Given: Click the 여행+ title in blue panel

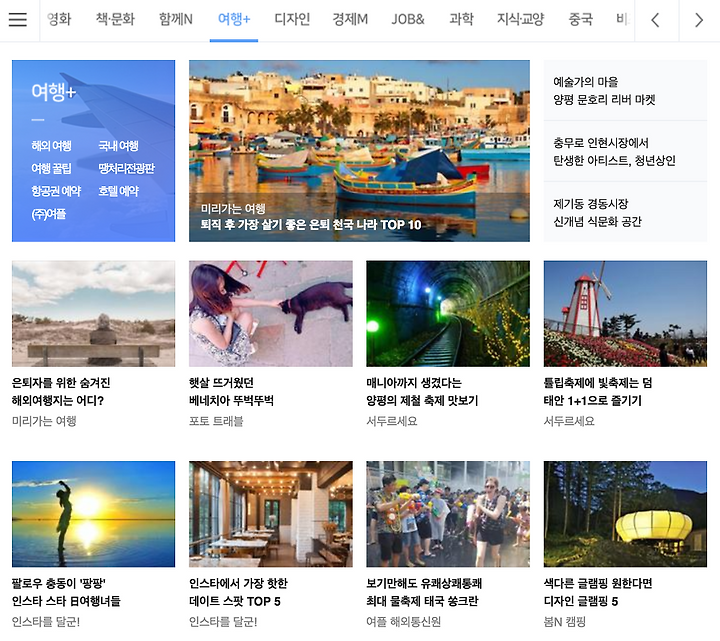Looking at the screenshot, I should click(53, 92).
